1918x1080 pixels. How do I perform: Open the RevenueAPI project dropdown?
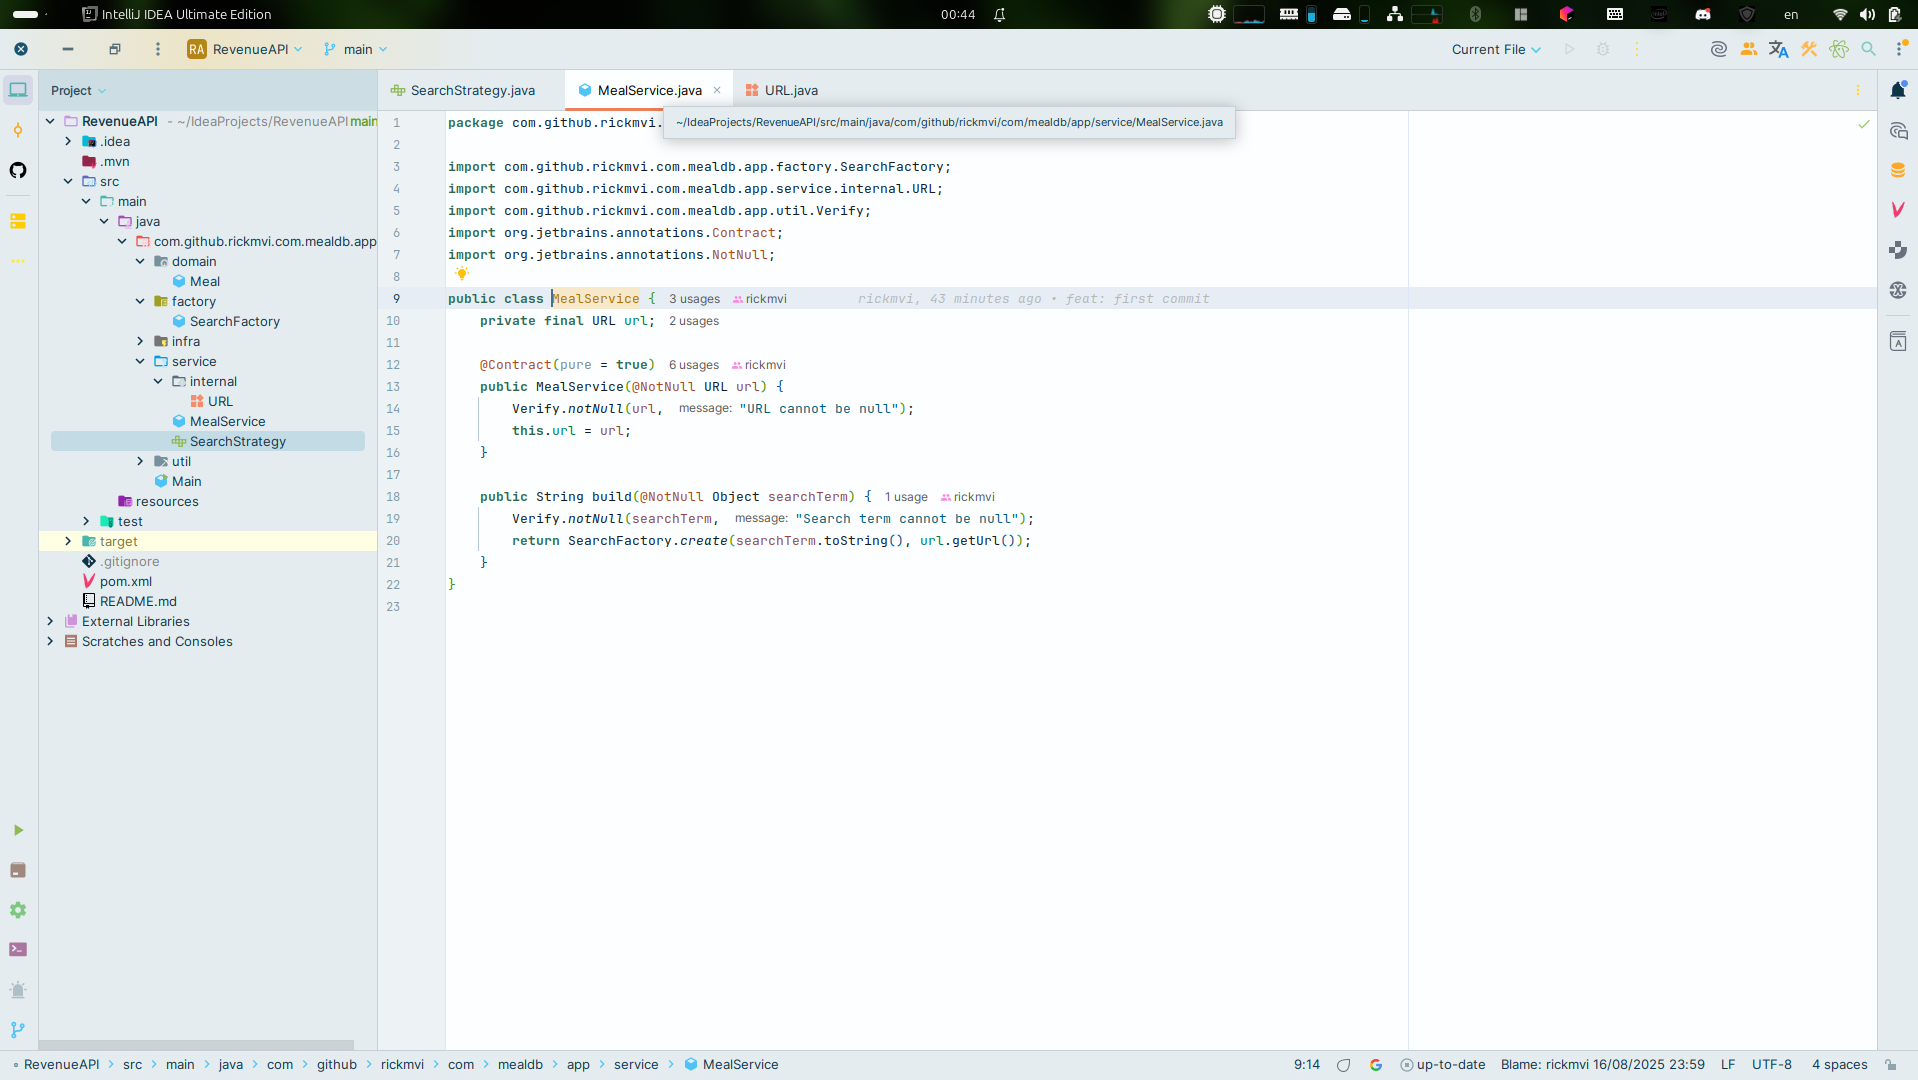point(245,49)
